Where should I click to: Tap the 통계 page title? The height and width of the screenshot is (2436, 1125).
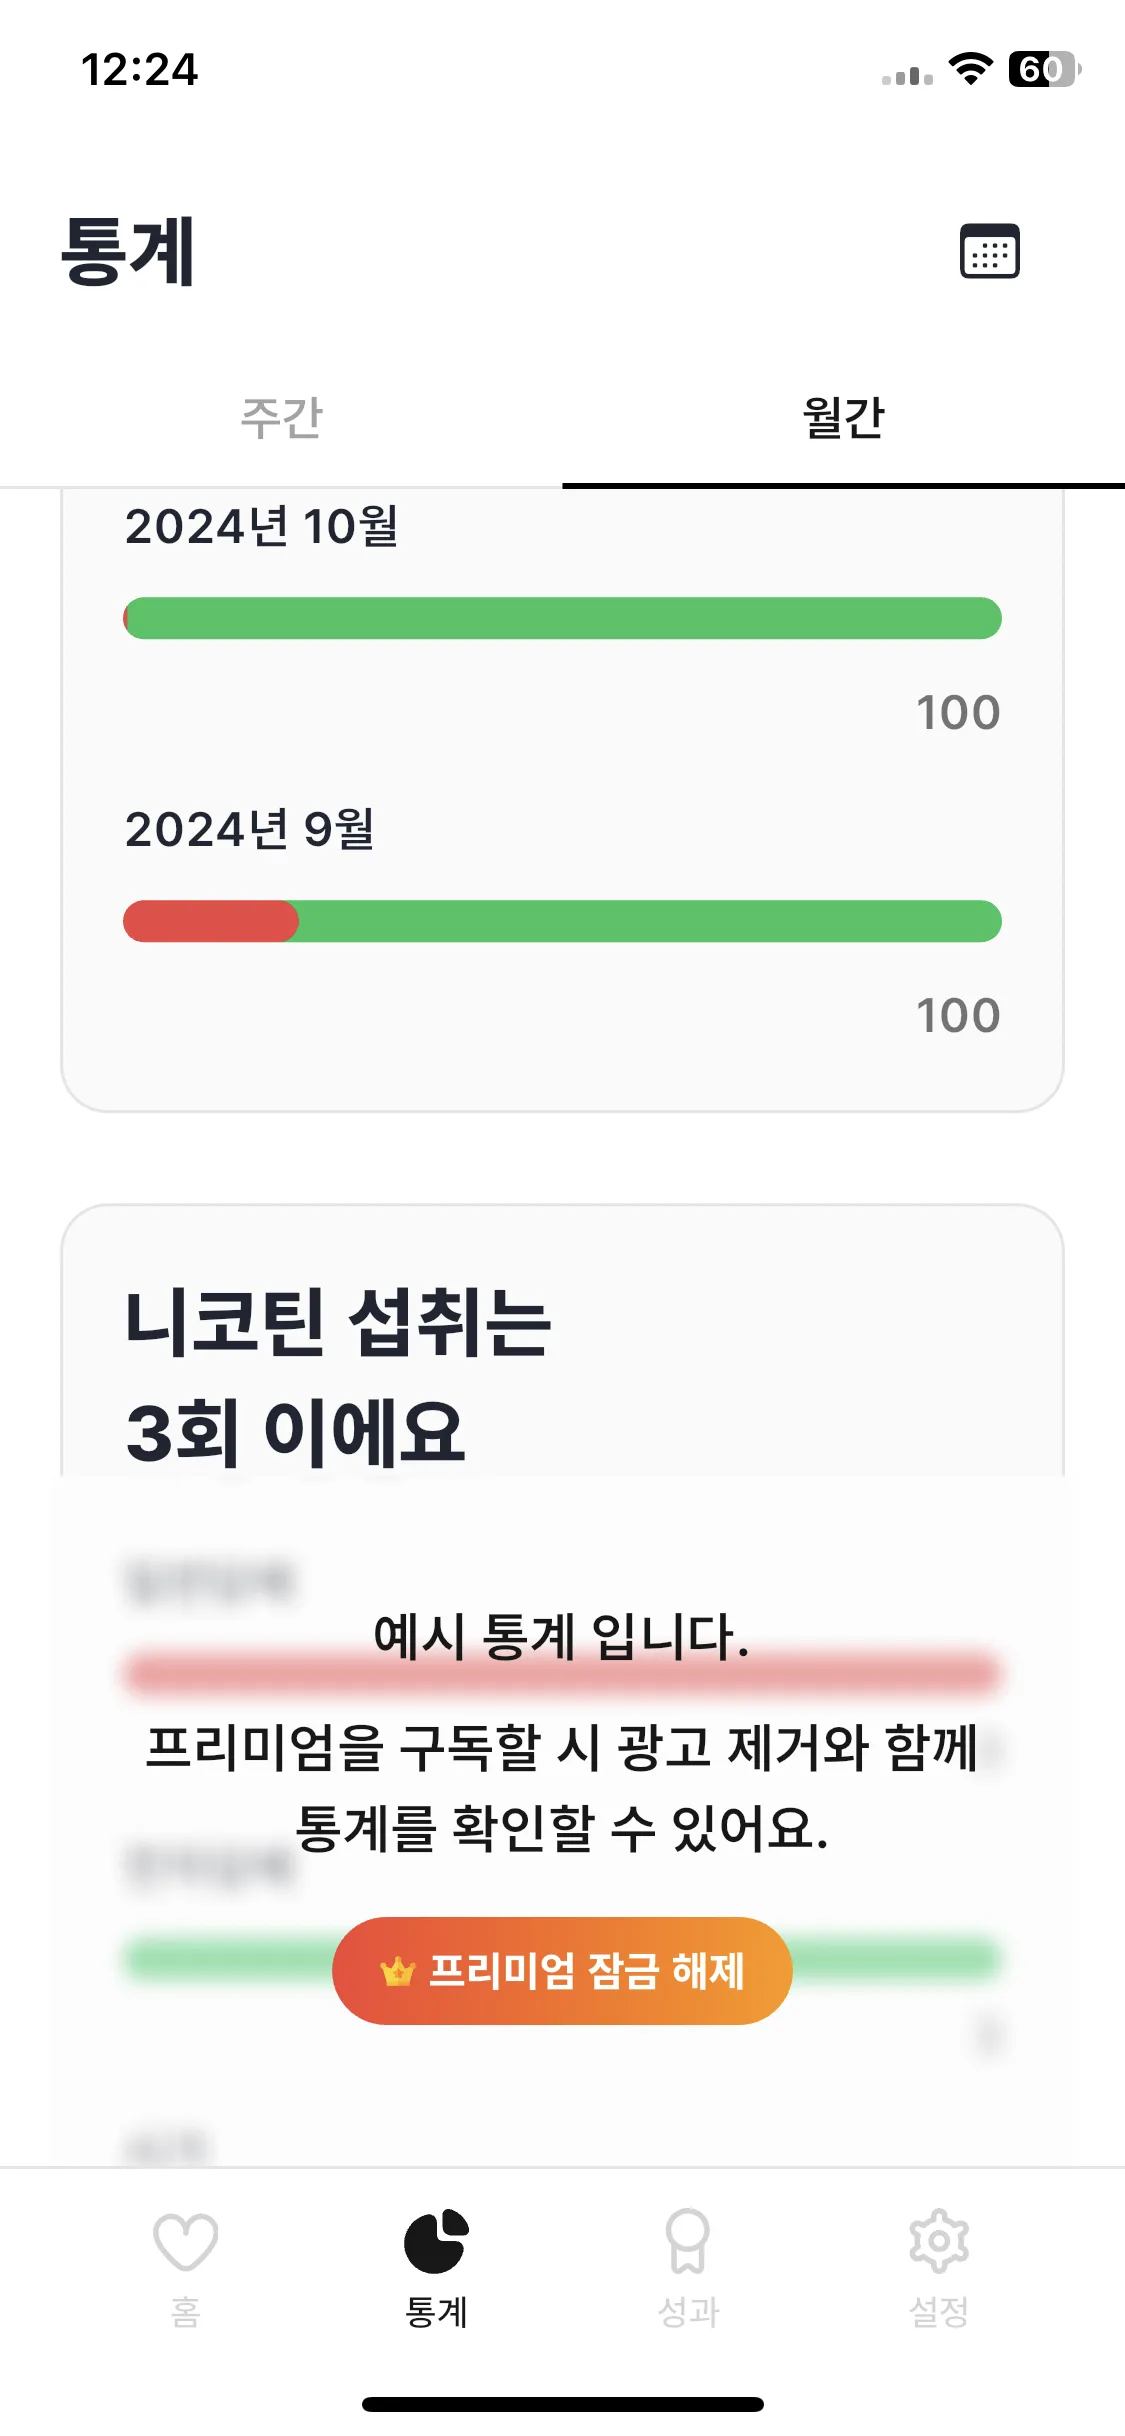click(x=128, y=252)
